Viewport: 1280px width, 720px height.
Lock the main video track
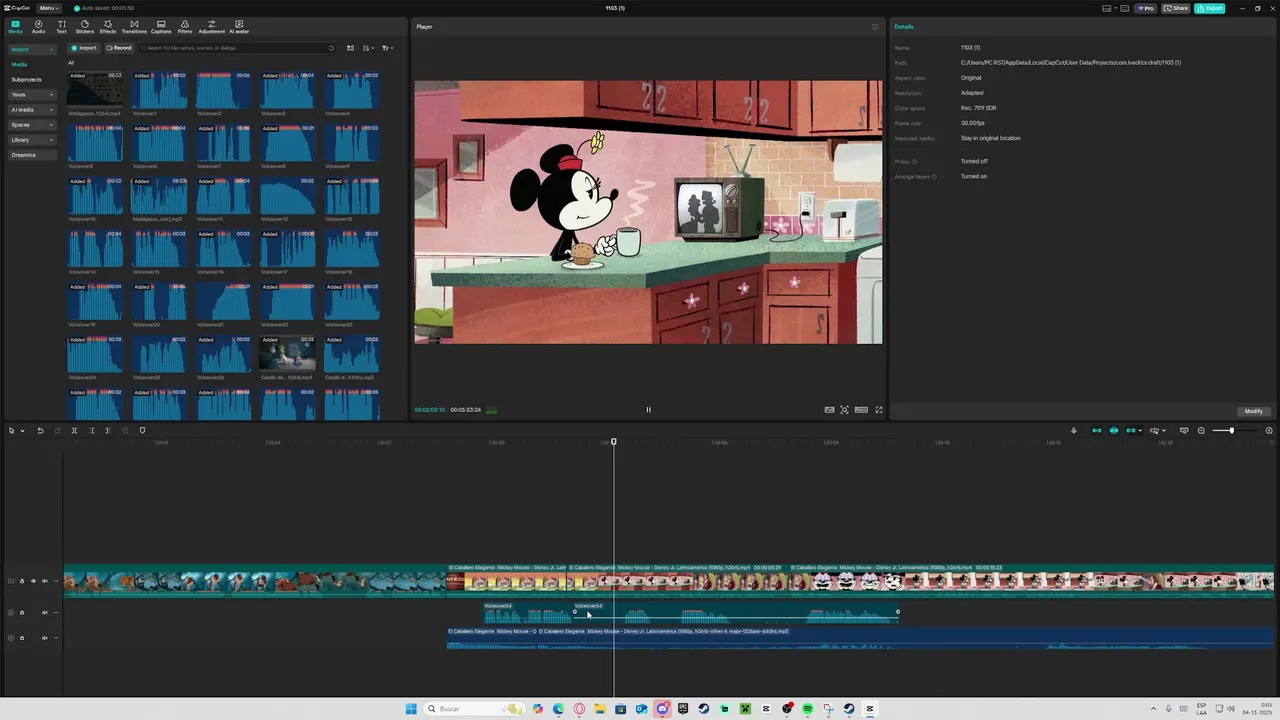[x=22, y=581]
